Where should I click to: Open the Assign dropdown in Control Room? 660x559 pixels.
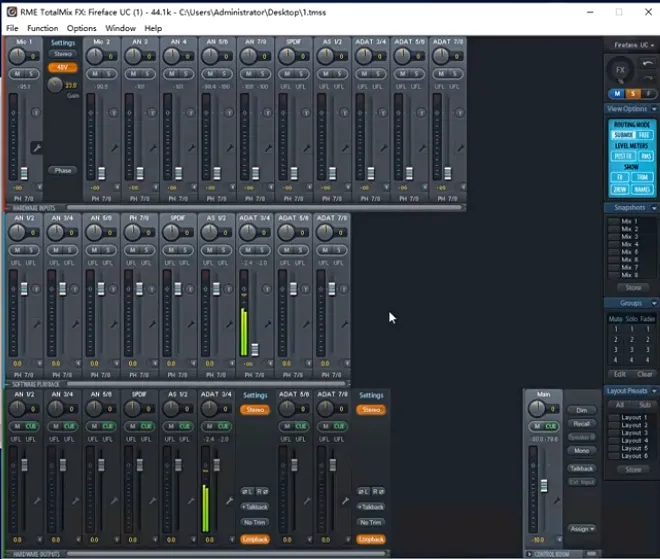pyautogui.click(x=581, y=529)
